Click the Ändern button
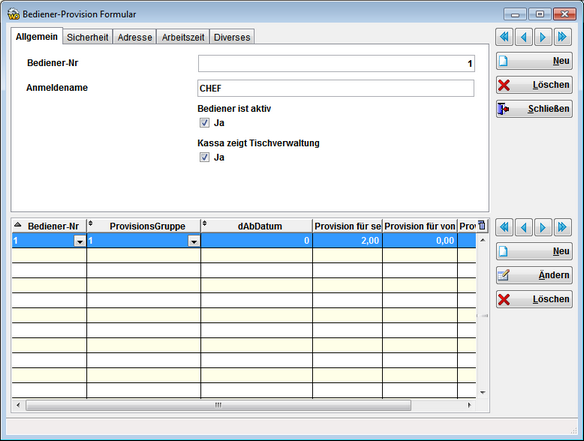The height and width of the screenshot is (441, 584). click(534, 275)
